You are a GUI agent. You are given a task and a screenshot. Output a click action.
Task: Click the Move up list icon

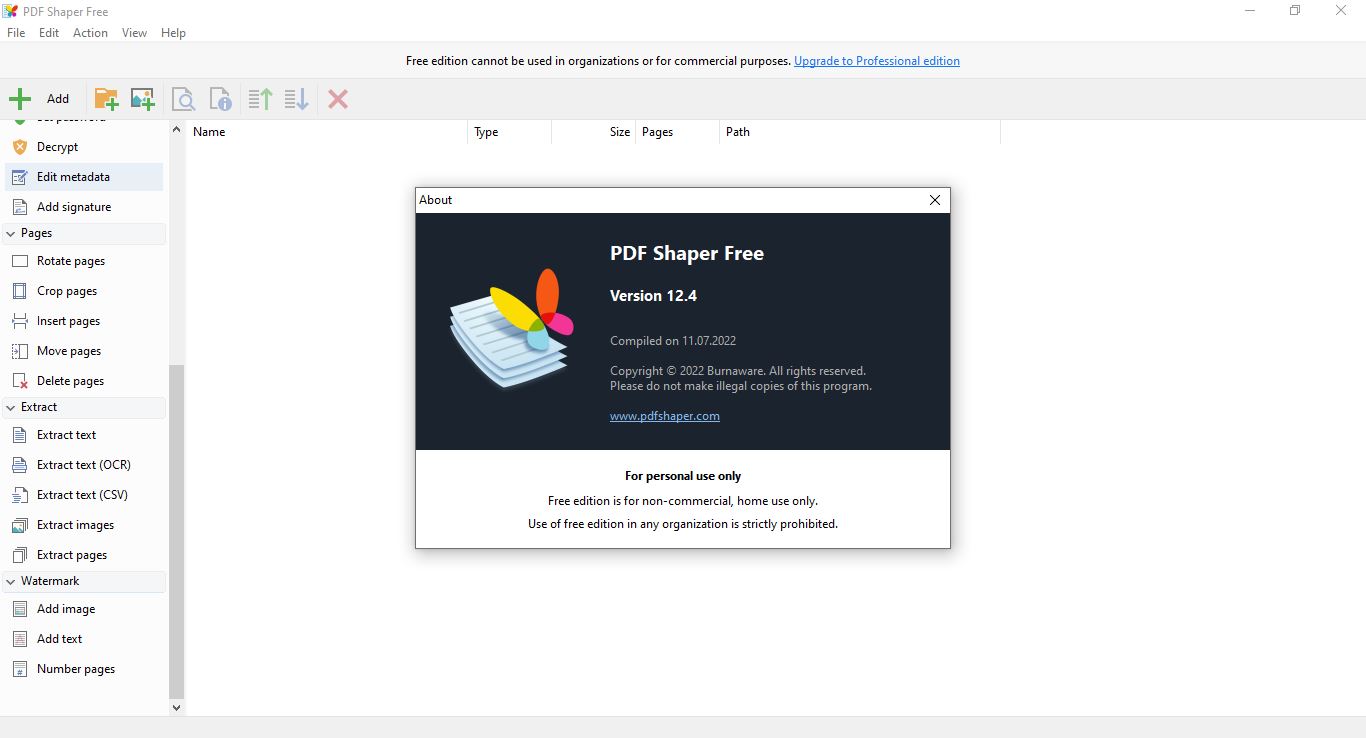click(x=260, y=98)
